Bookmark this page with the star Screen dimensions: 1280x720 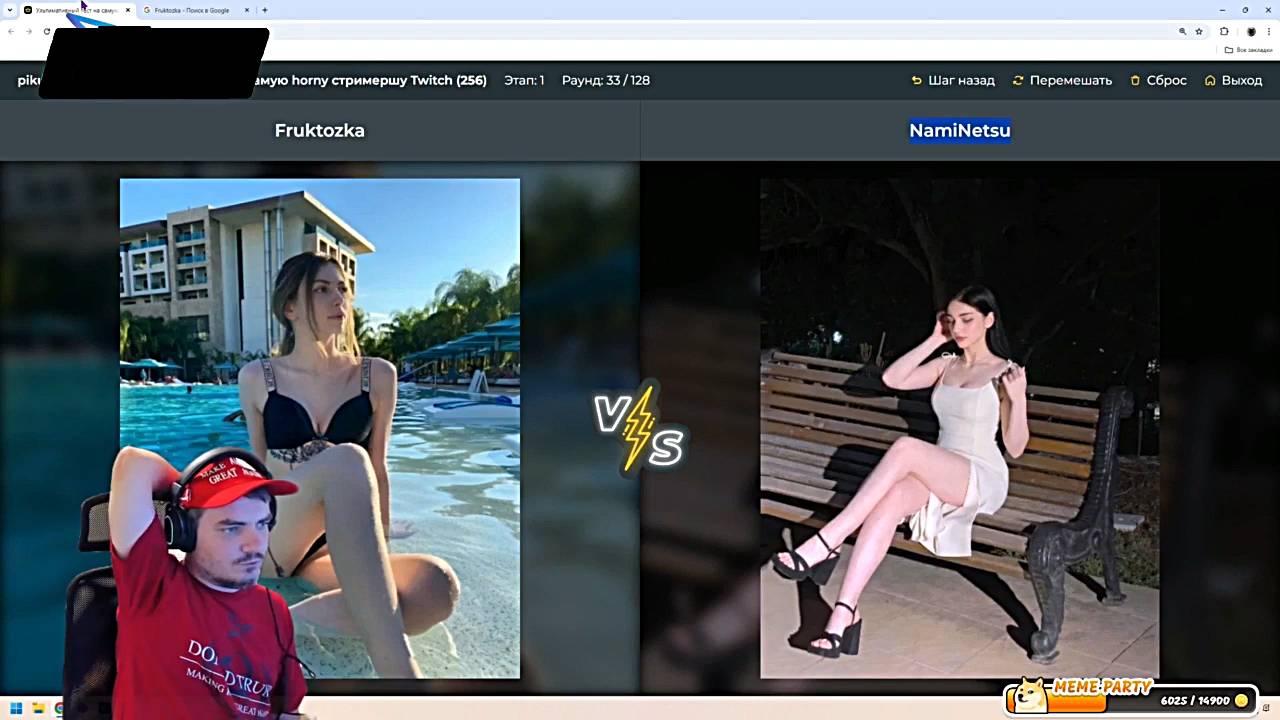click(x=1199, y=32)
